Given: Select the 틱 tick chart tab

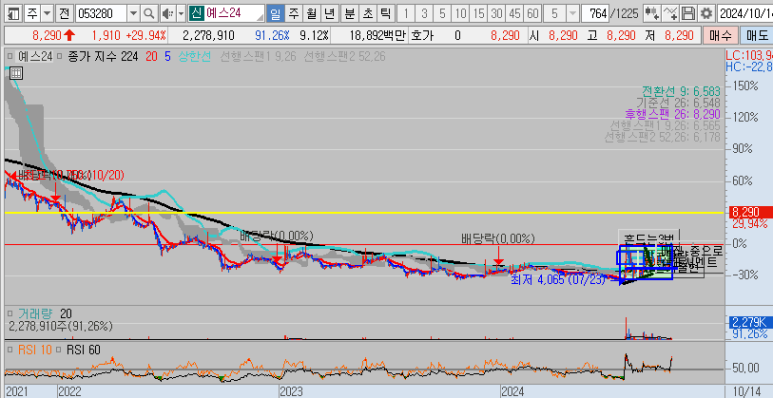Looking at the screenshot, I should tap(386, 13).
